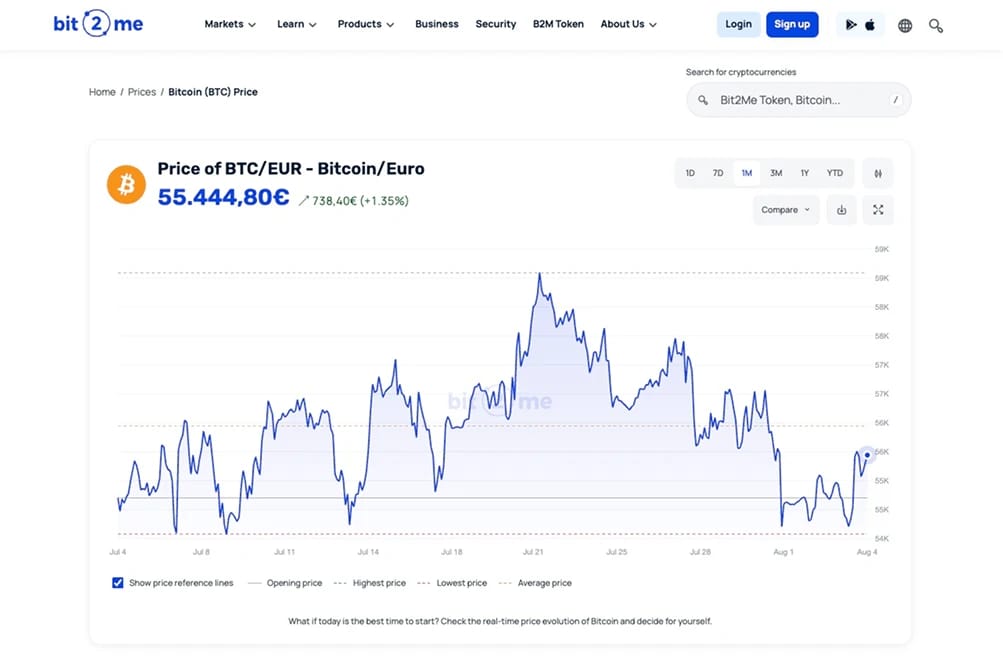Open the language globe icon

click(x=904, y=26)
